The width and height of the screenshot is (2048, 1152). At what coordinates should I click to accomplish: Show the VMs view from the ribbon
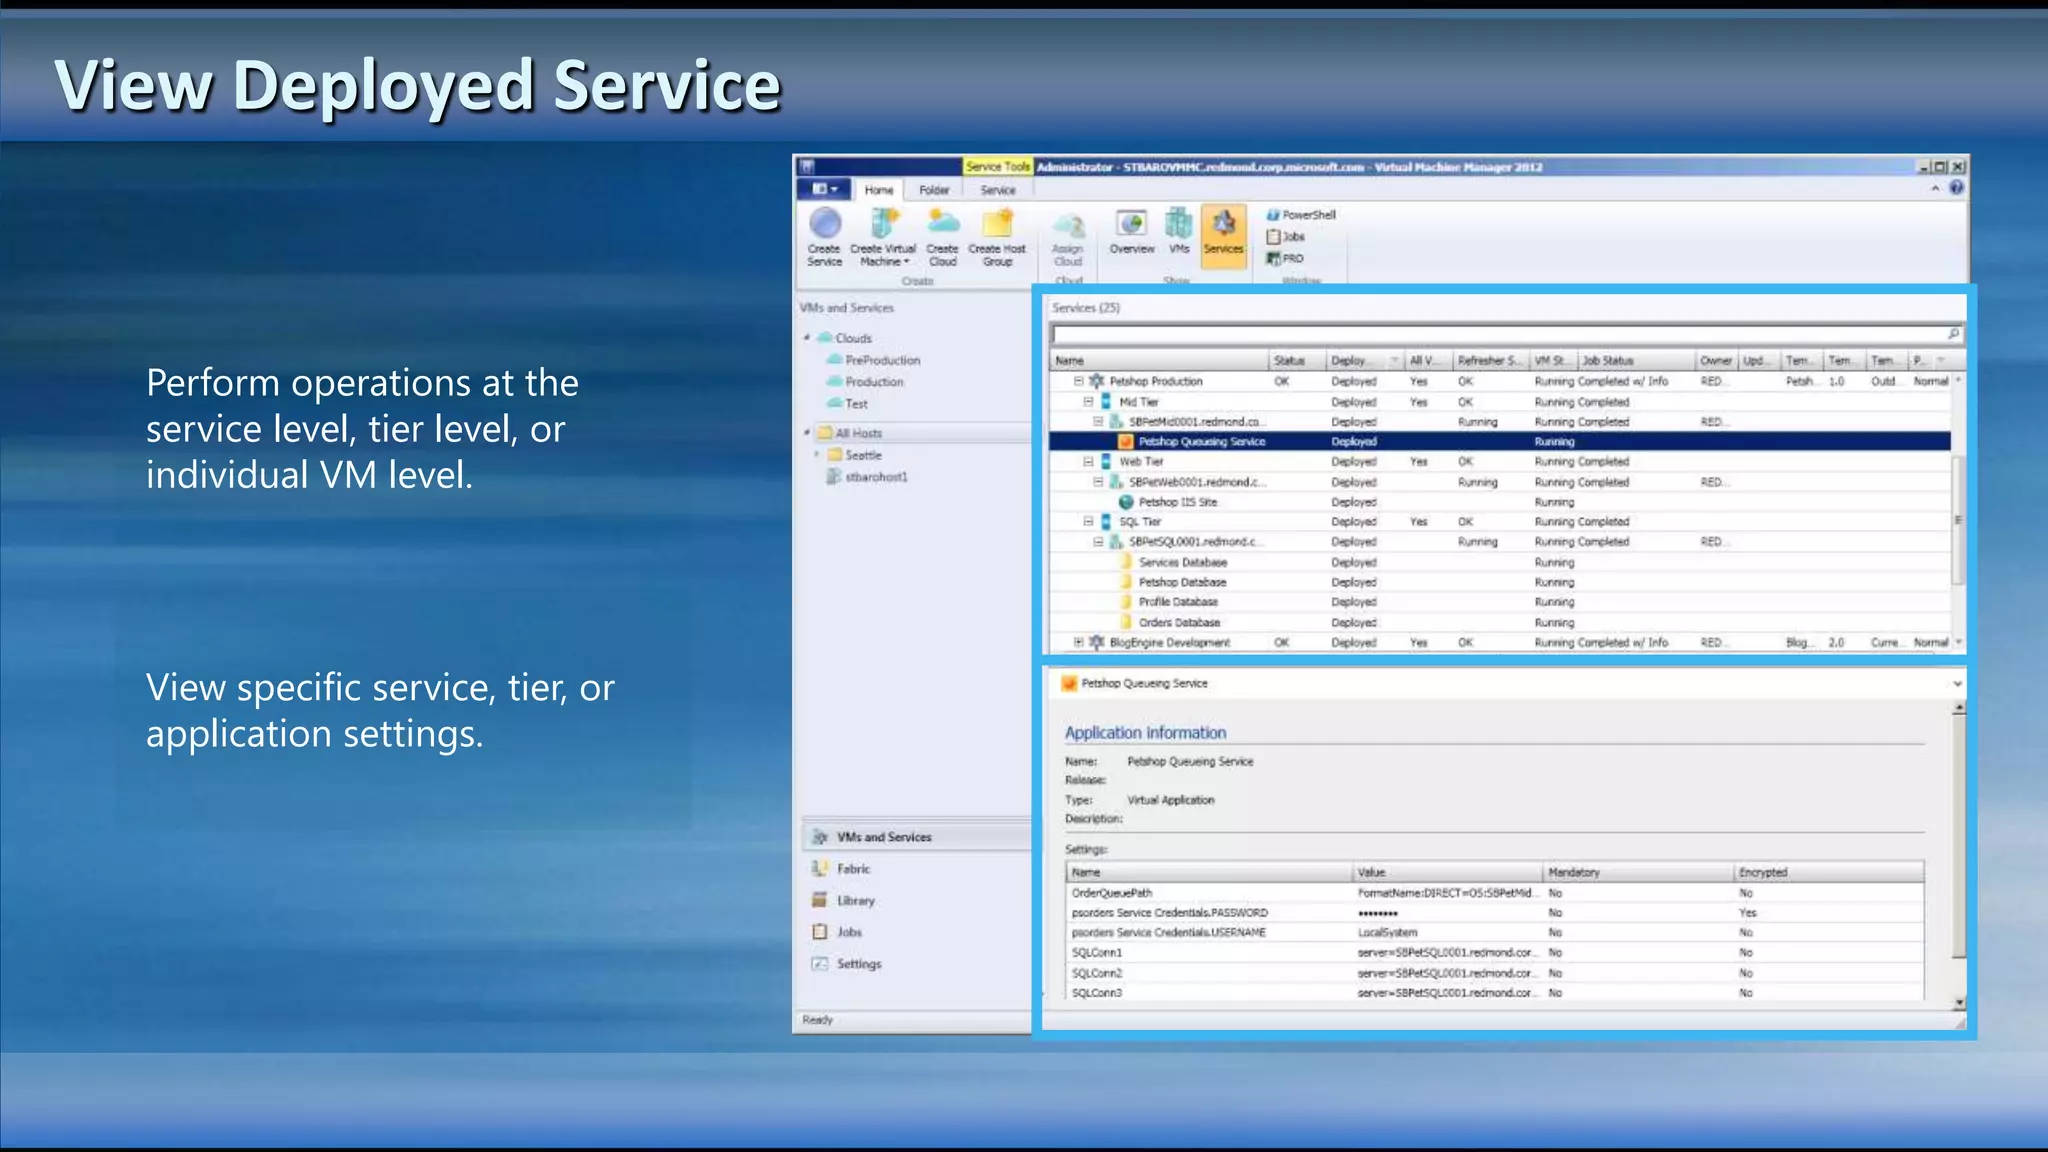[1179, 232]
